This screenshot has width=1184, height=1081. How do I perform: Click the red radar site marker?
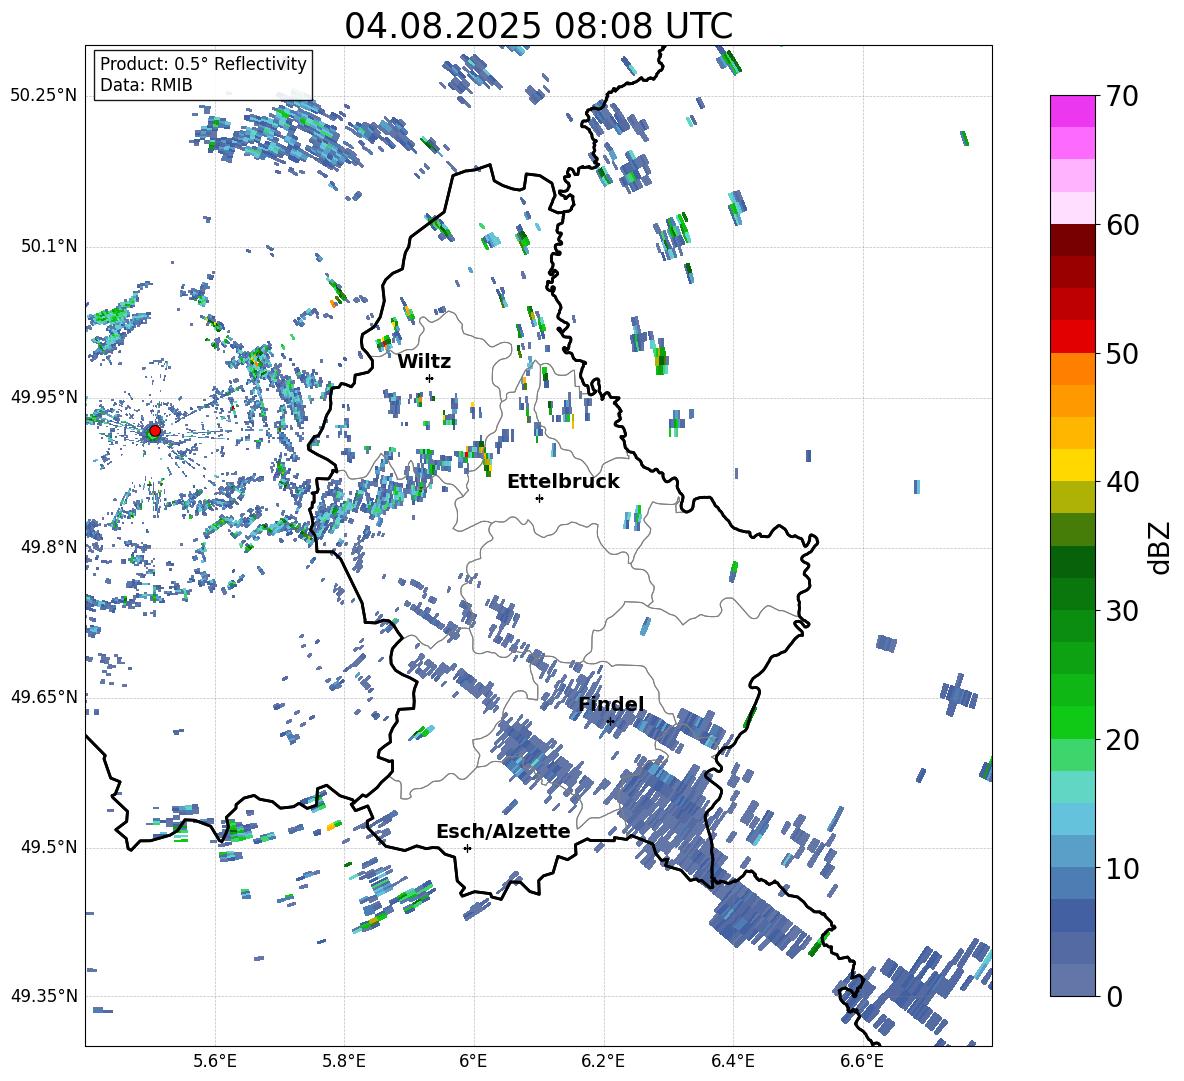[155, 431]
